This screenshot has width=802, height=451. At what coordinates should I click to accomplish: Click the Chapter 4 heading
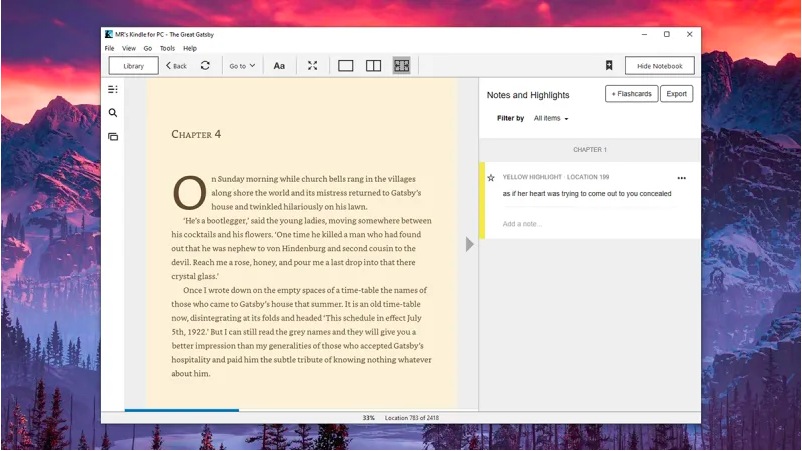click(196, 134)
